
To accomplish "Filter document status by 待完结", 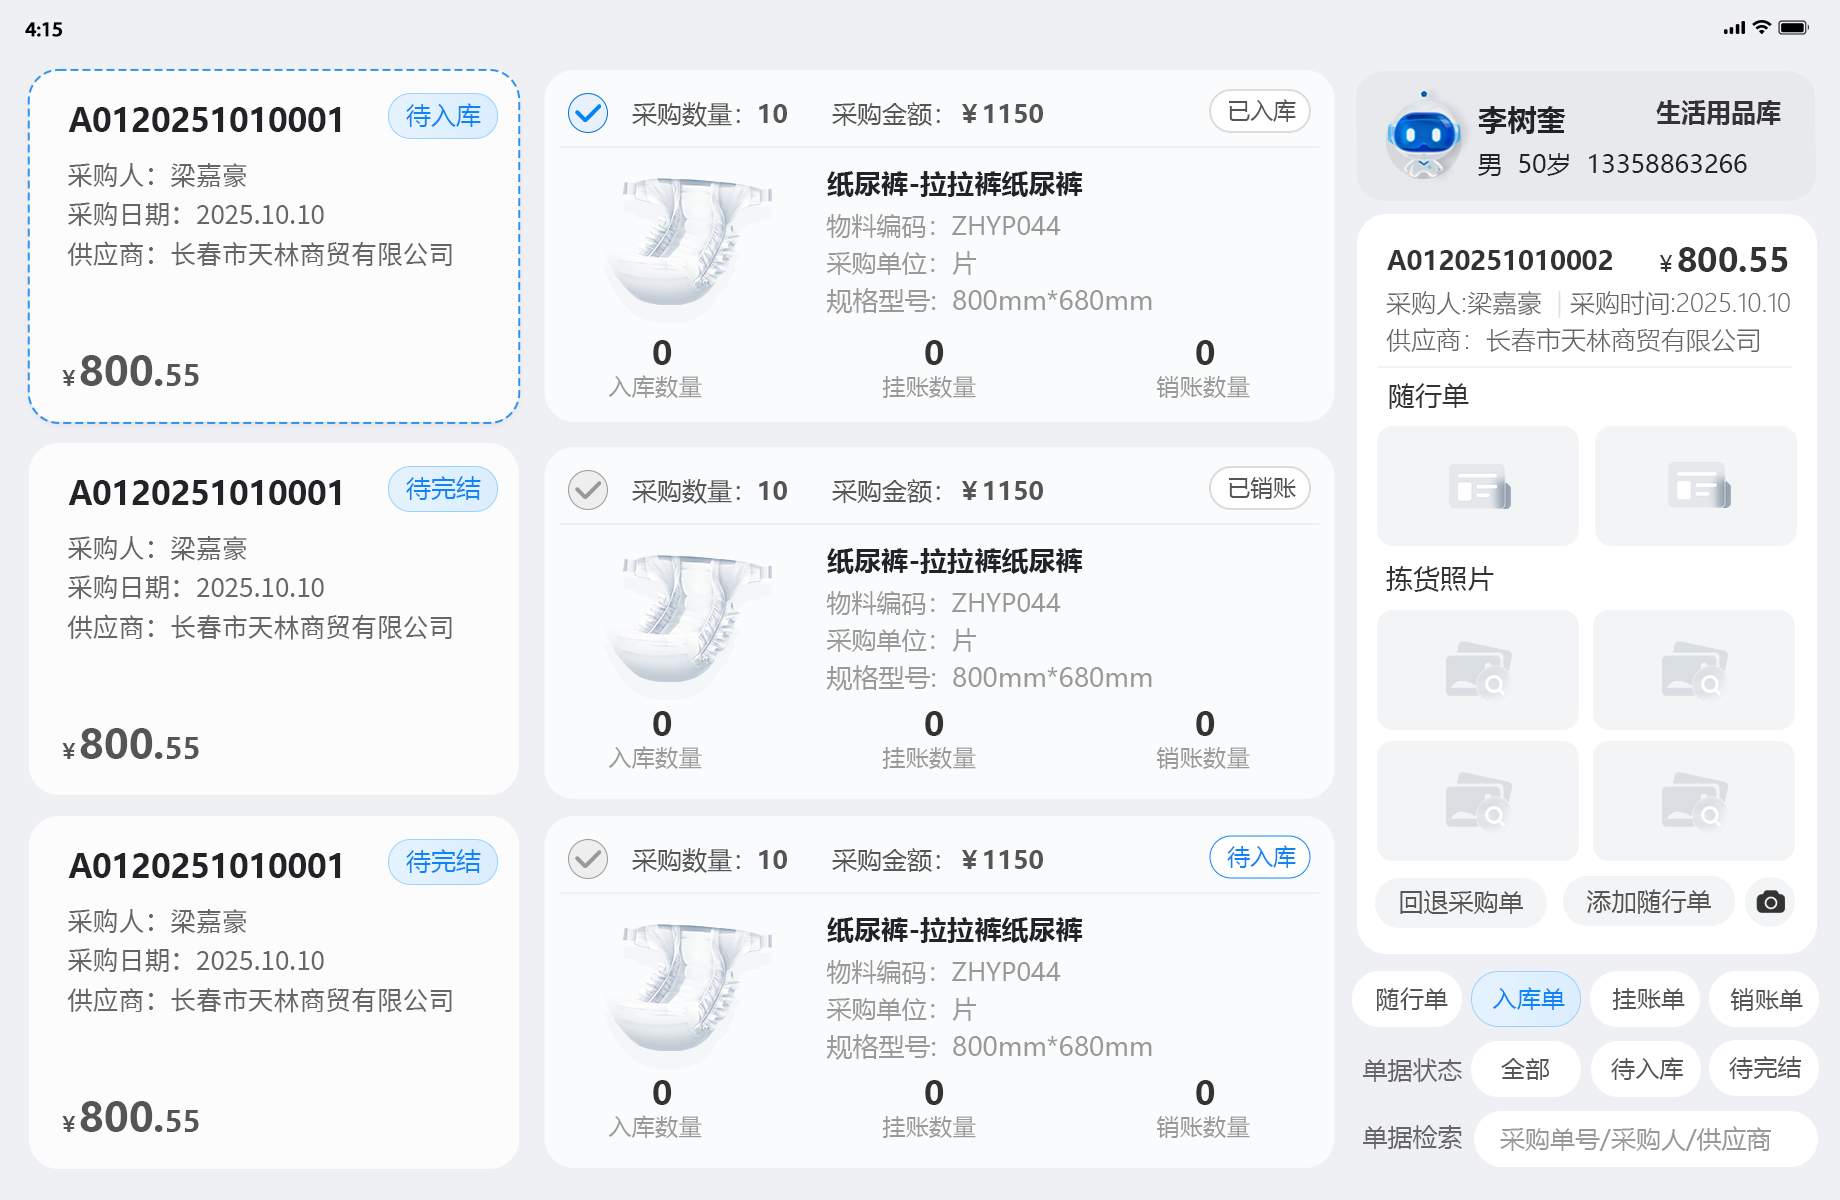I will coord(1764,1069).
